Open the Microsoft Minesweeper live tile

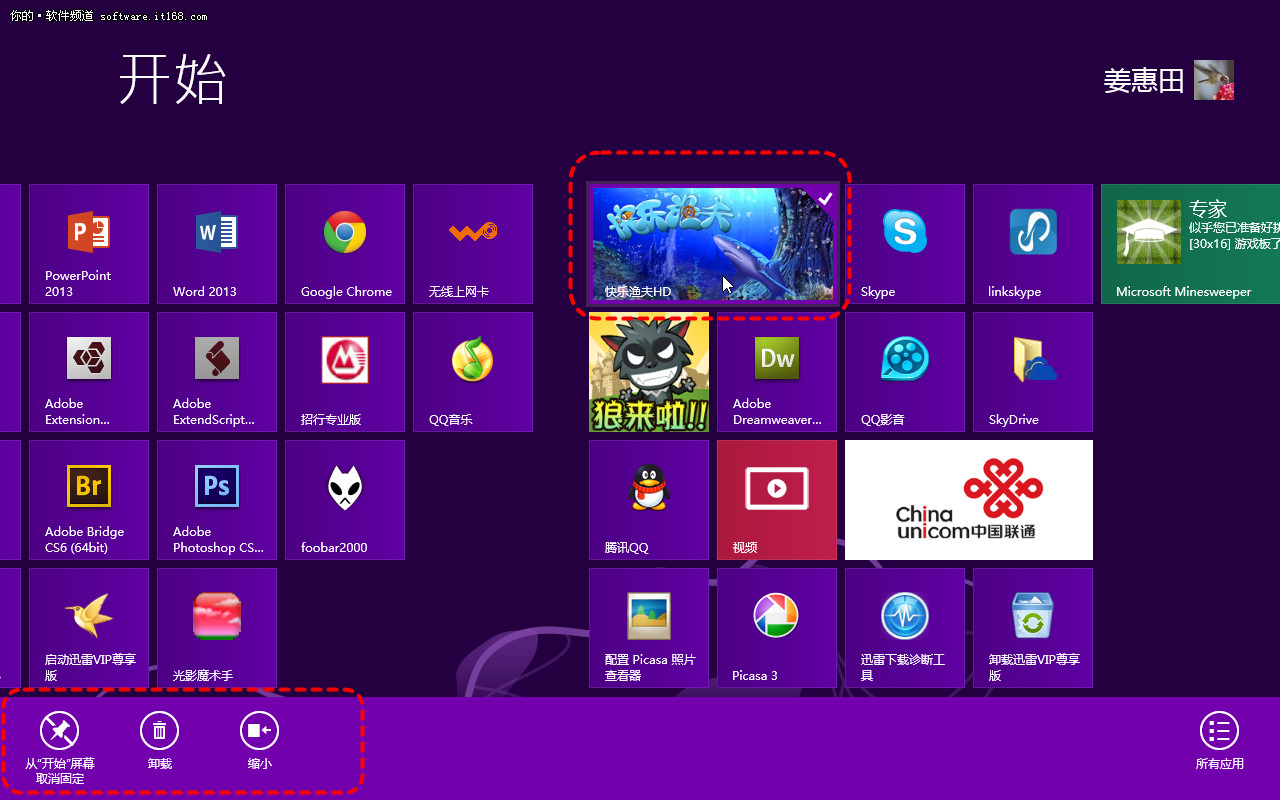[x=1190, y=243]
